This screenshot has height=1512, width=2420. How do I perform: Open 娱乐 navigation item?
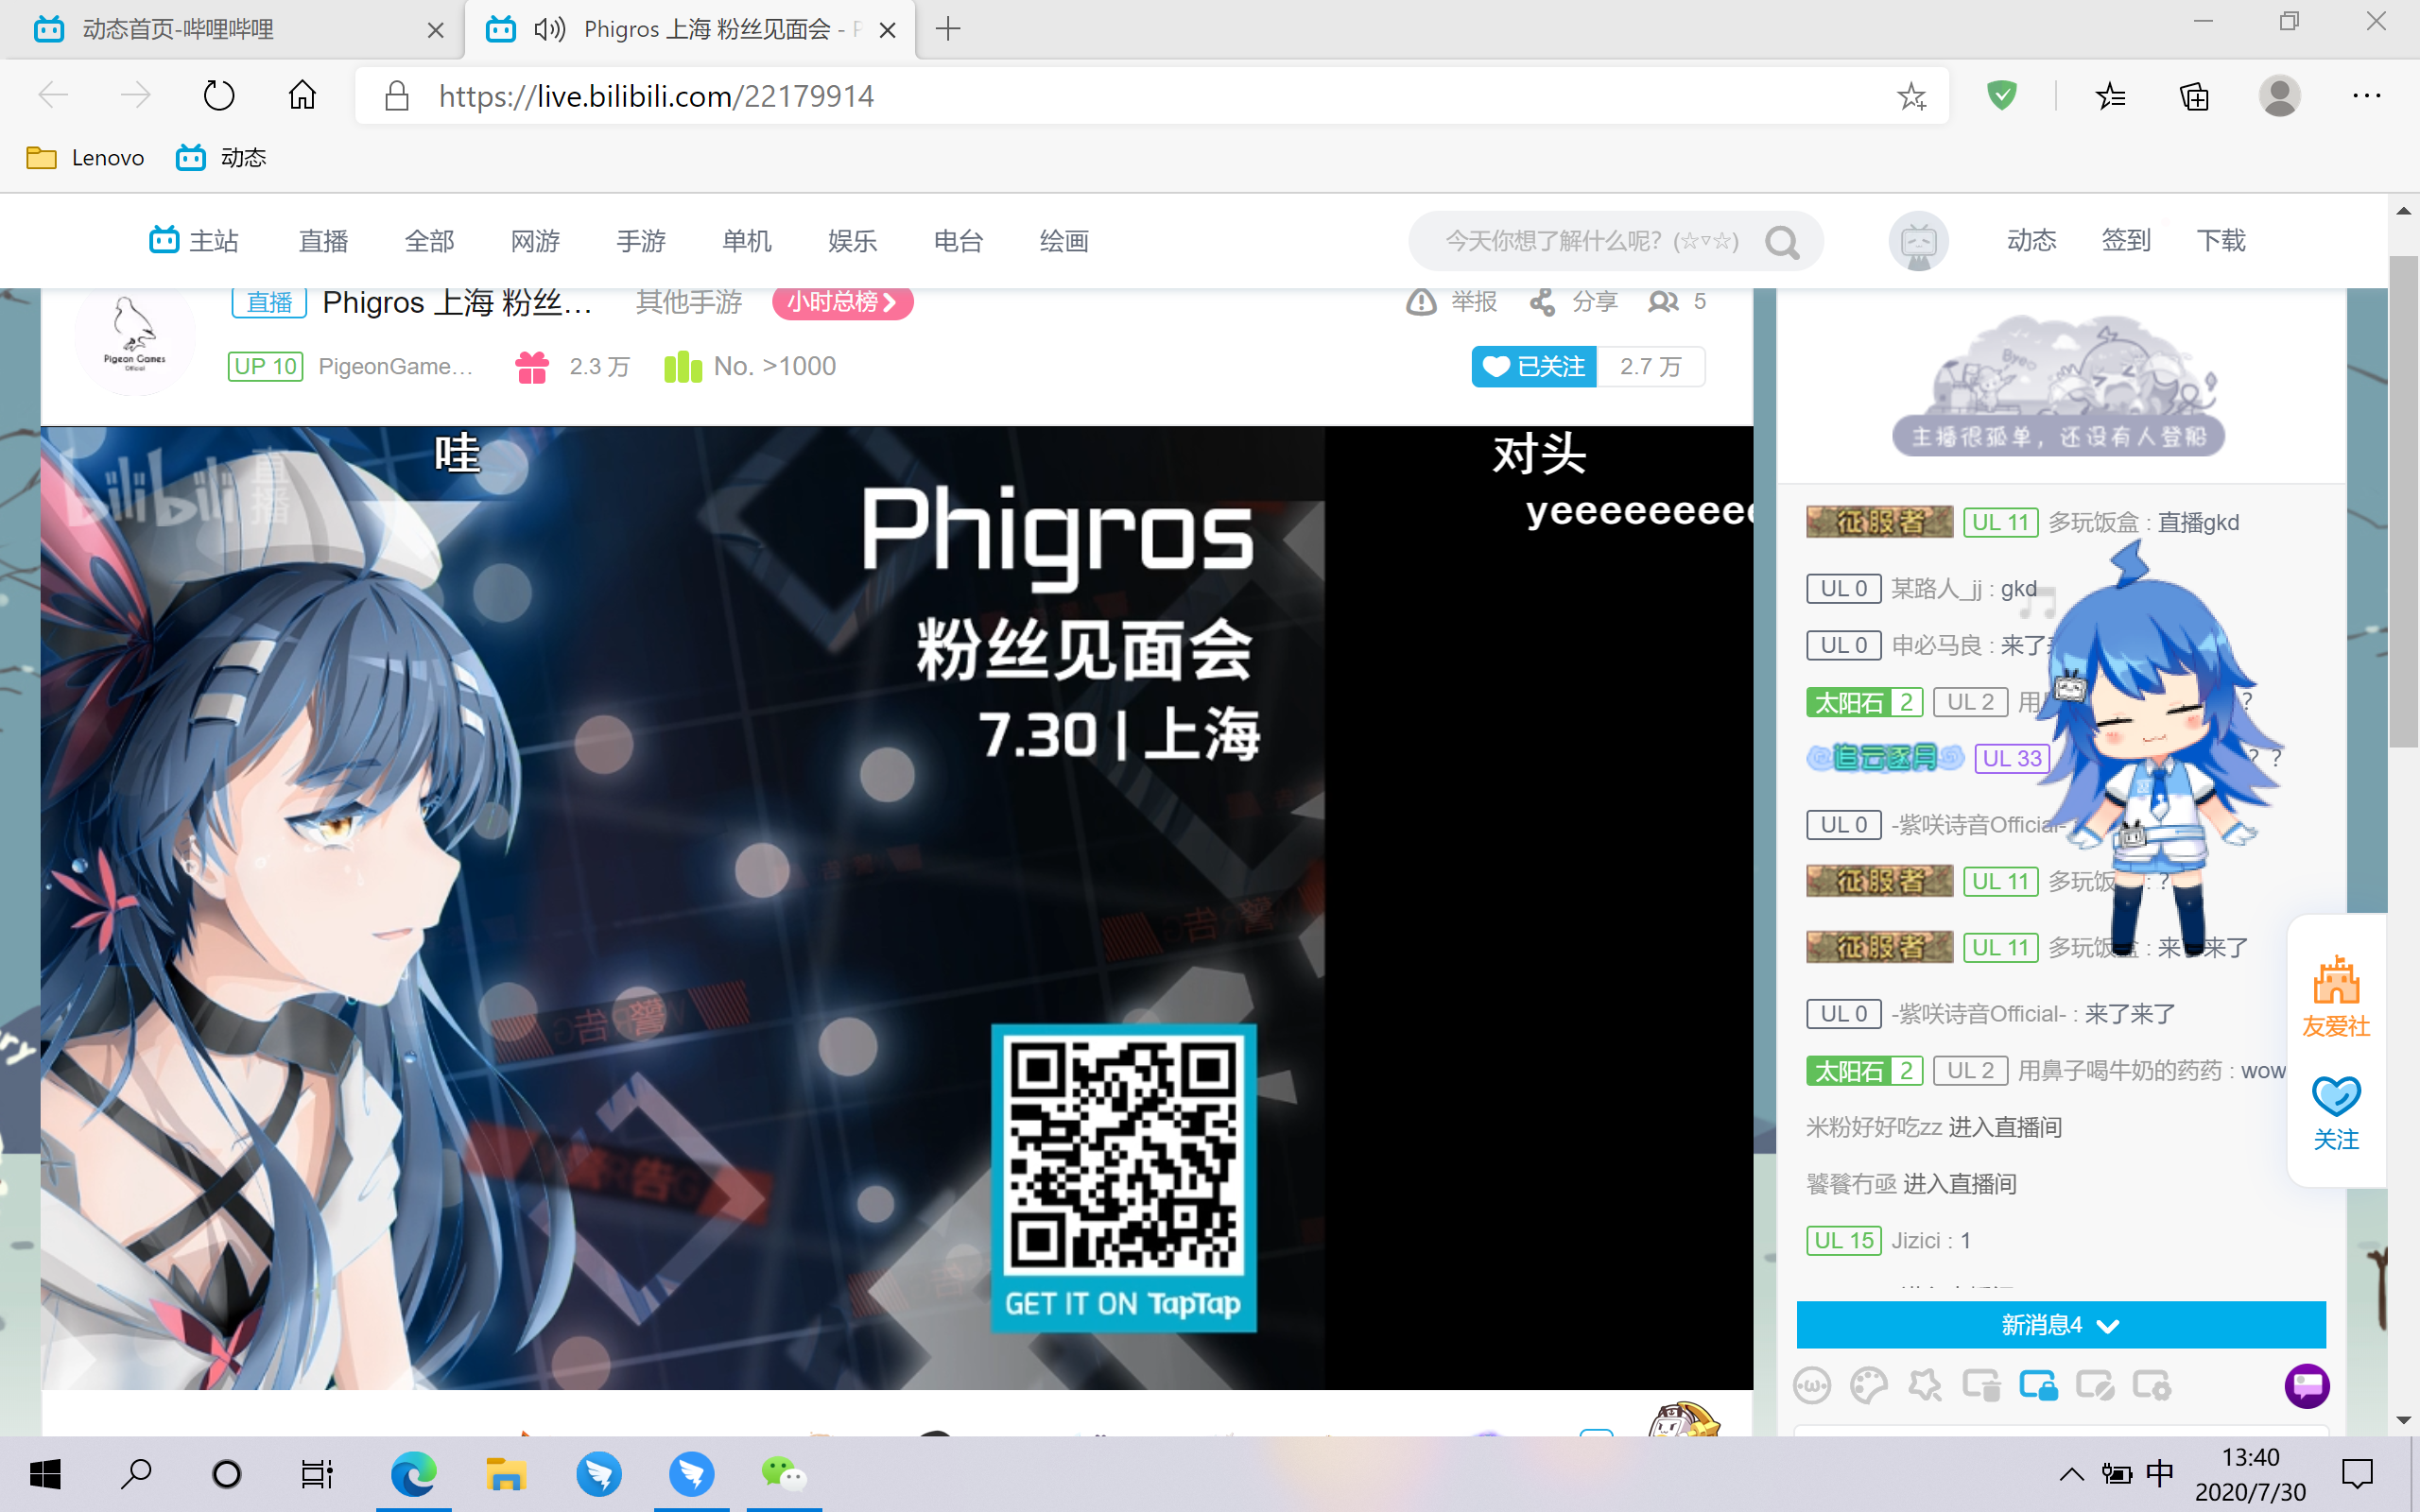click(x=853, y=241)
